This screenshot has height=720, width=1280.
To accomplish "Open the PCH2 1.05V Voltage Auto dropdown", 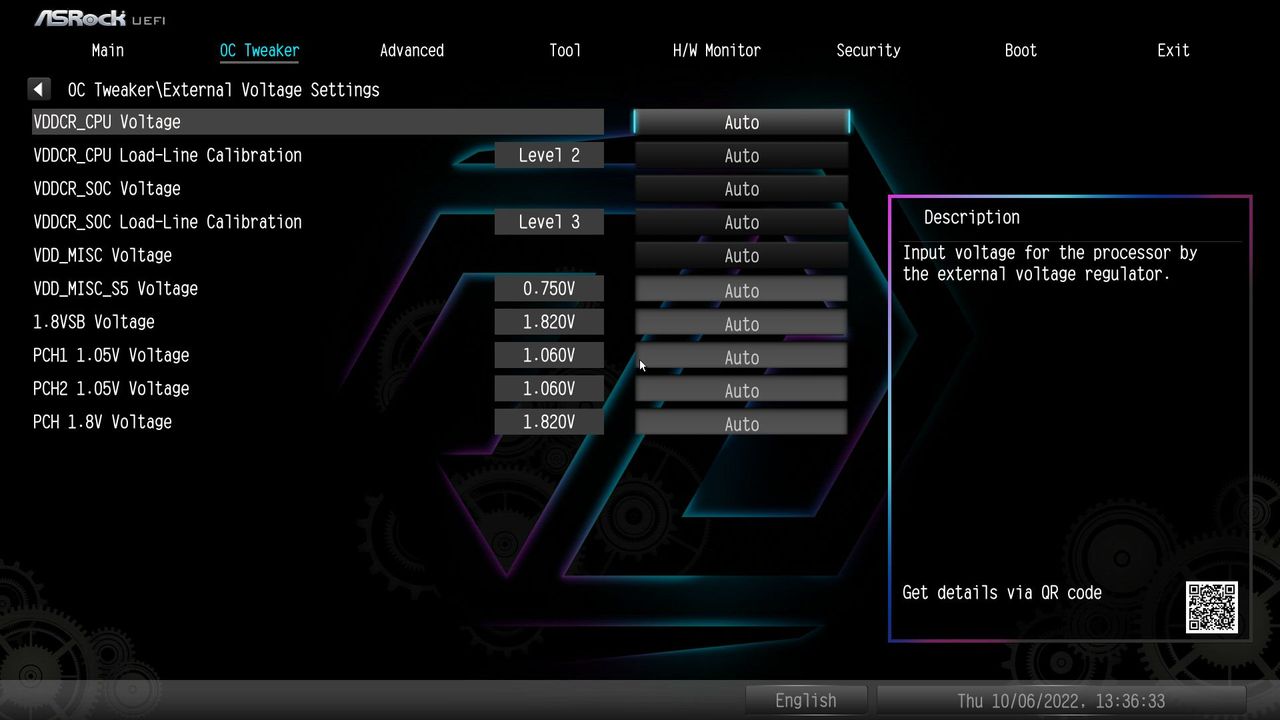I will (x=741, y=391).
